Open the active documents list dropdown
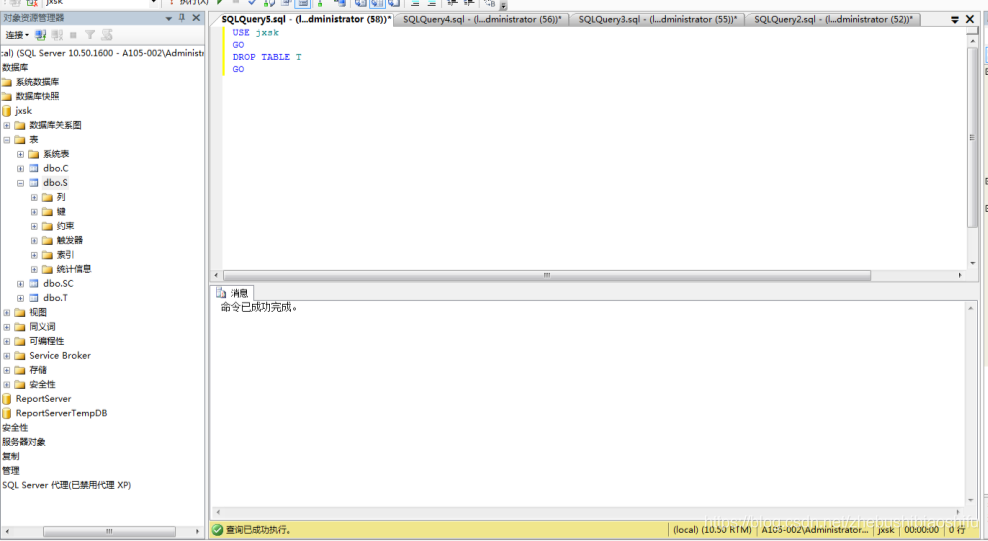988x541 pixels. [x=955, y=20]
